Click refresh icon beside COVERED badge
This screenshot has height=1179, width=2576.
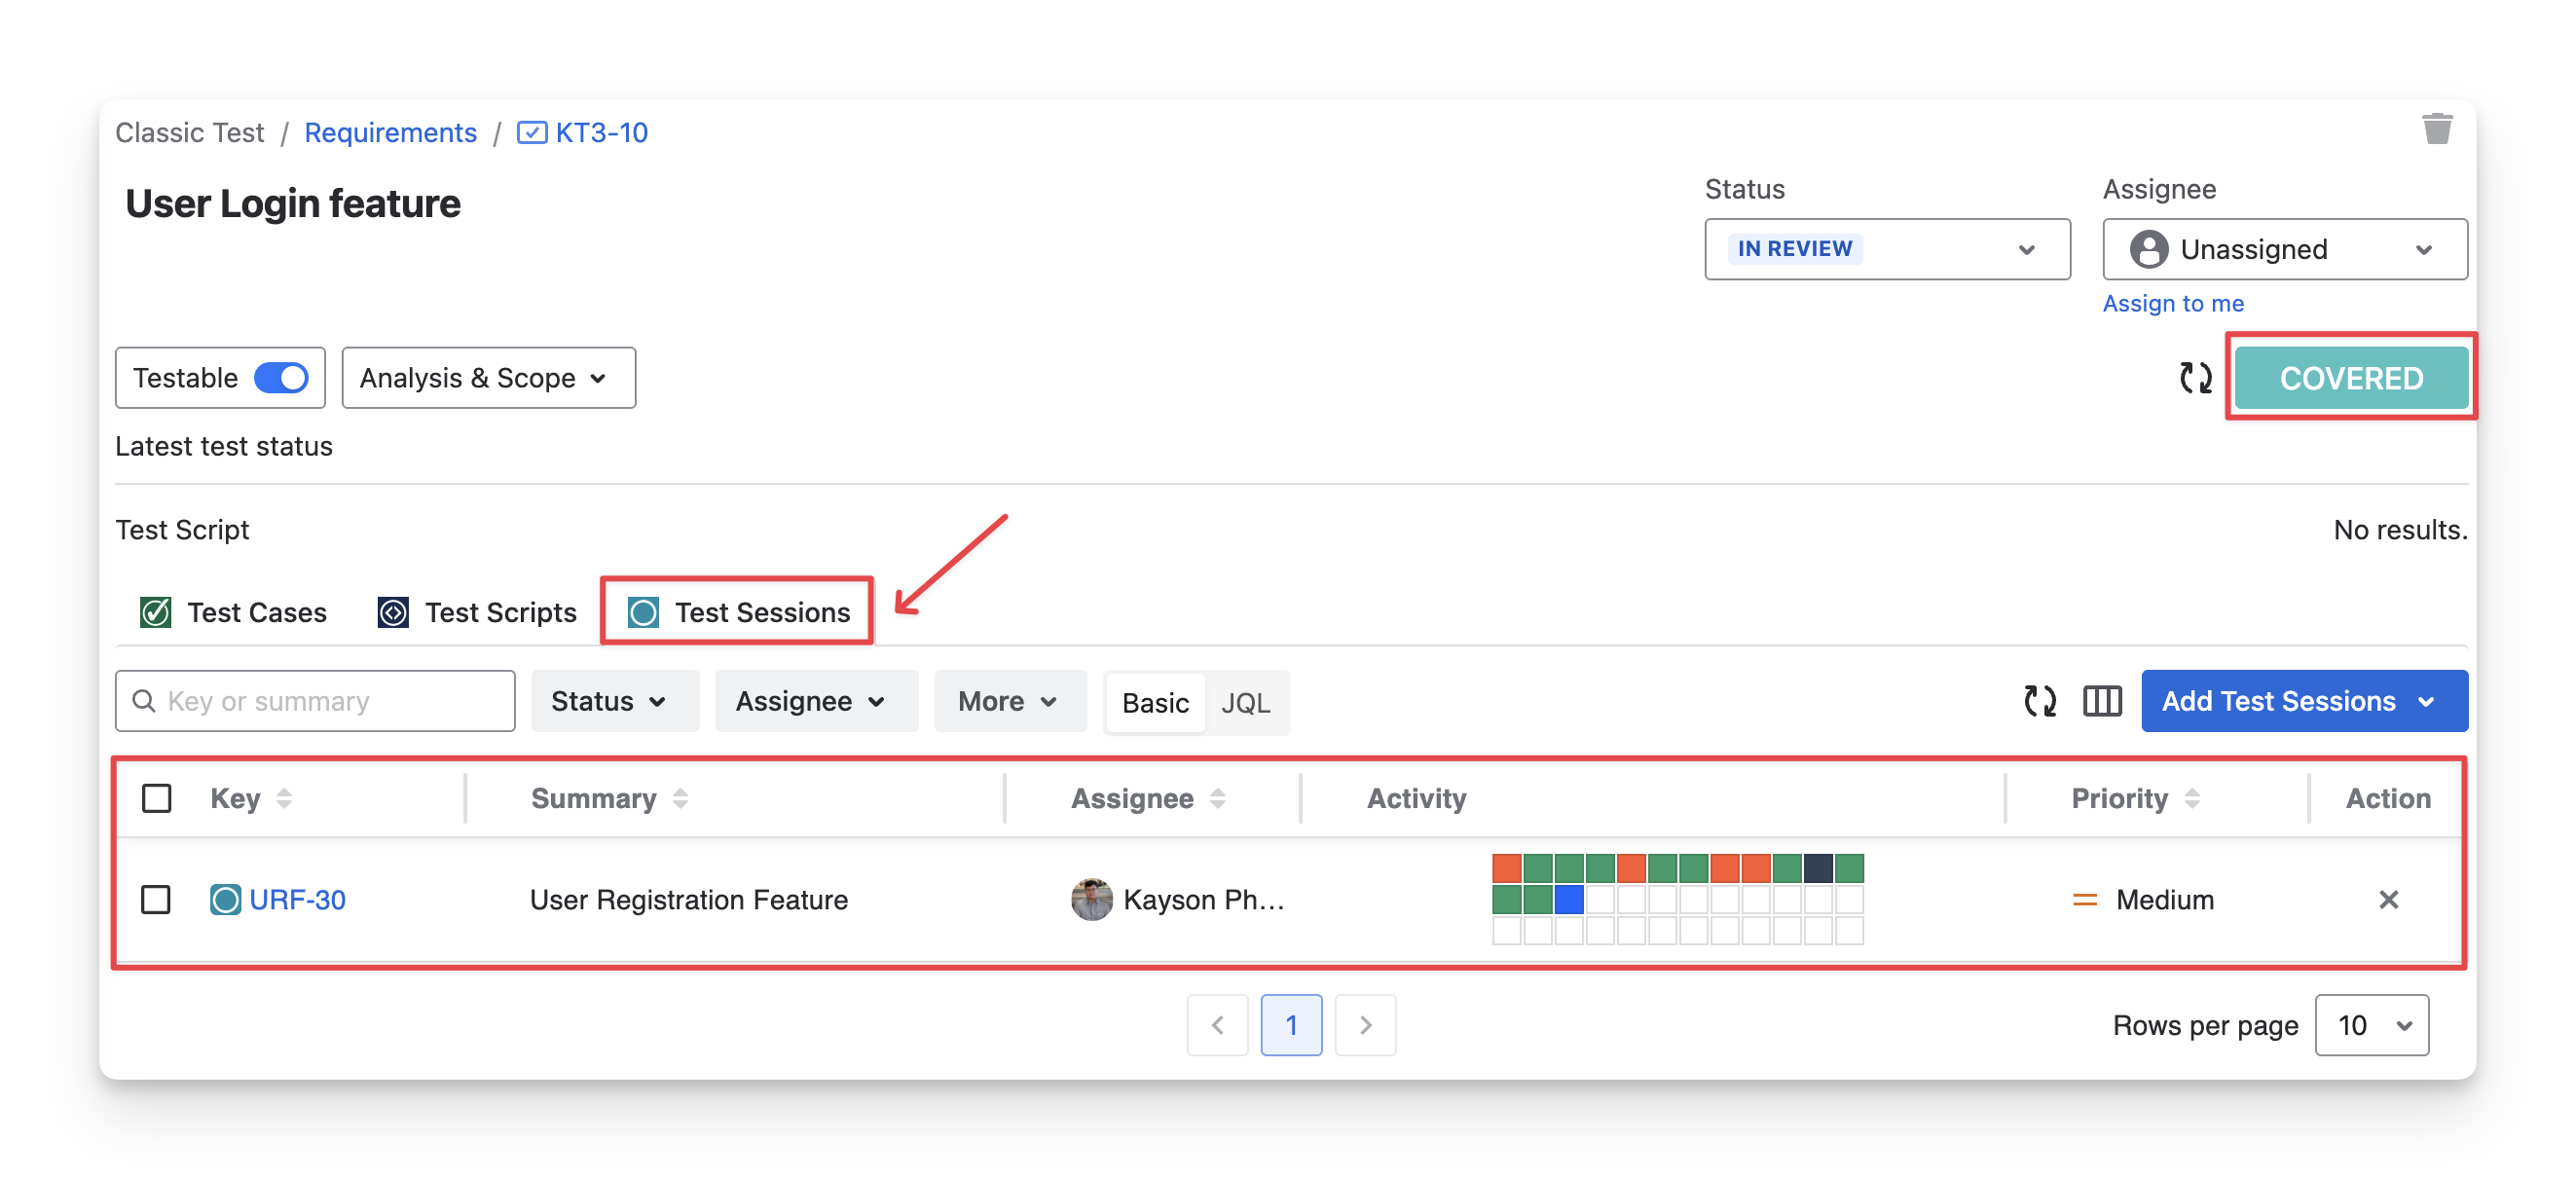tap(2195, 378)
